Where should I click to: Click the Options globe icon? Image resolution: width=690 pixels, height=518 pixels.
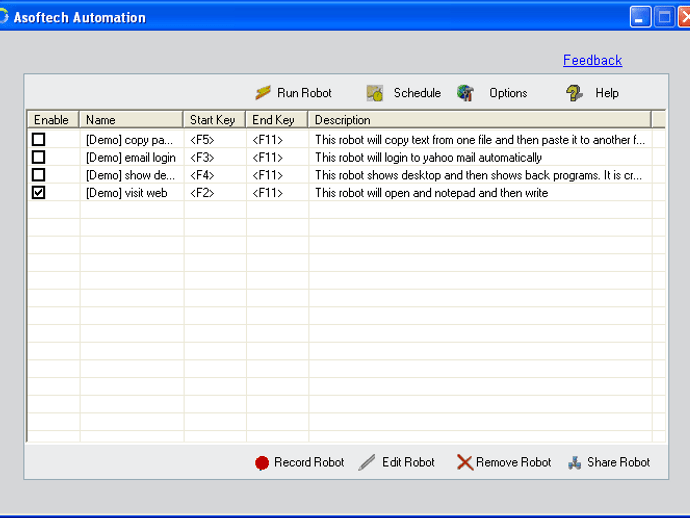pyautogui.click(x=465, y=93)
